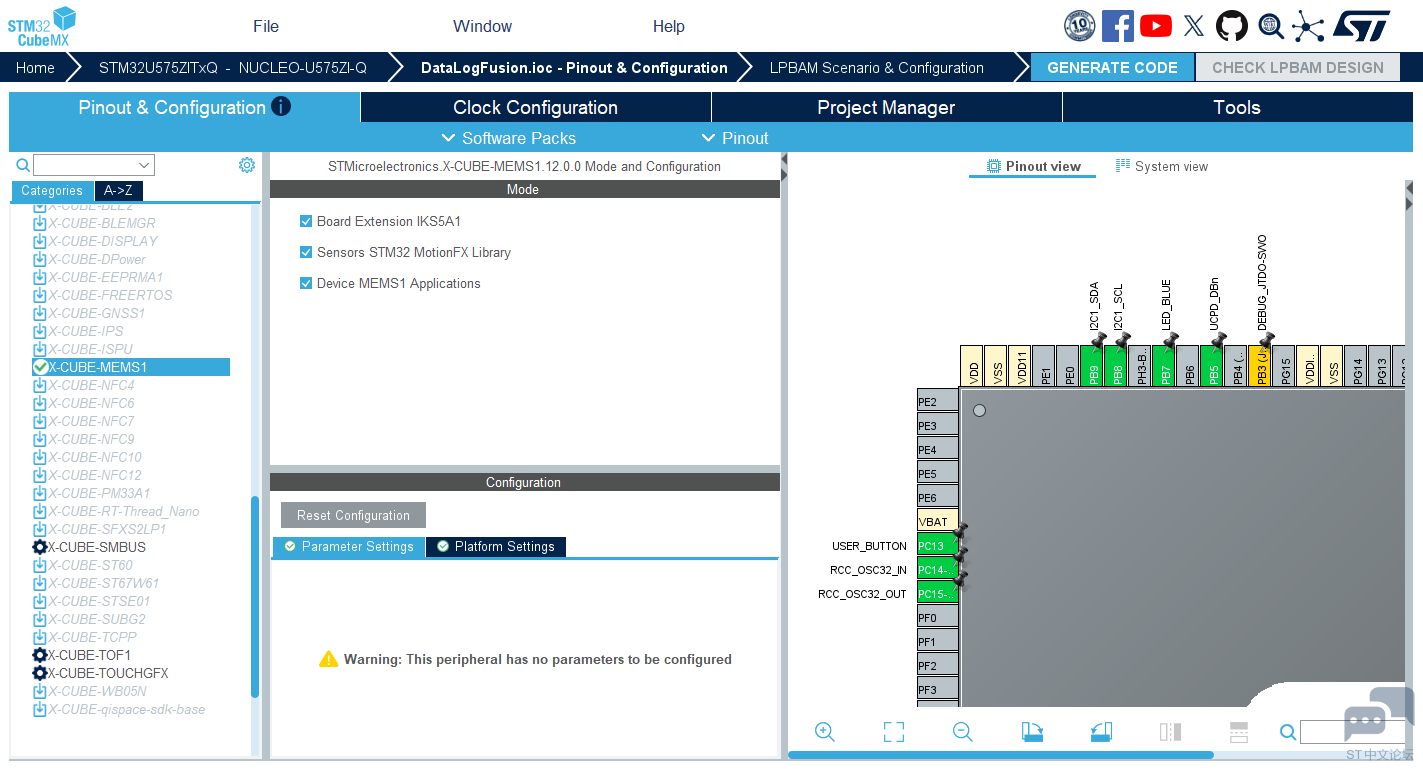1423x770 pixels.
Task: Switch to the Clock Configuration tab
Action: (x=535, y=107)
